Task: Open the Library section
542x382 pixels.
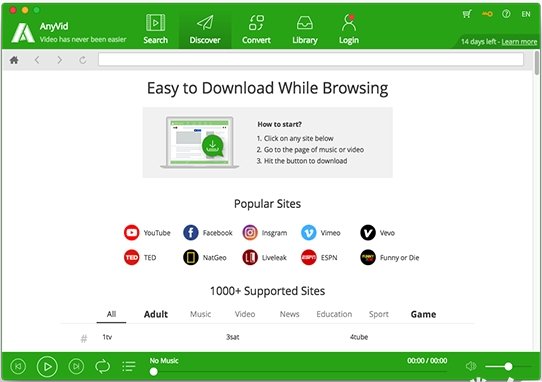Action: 305,23
